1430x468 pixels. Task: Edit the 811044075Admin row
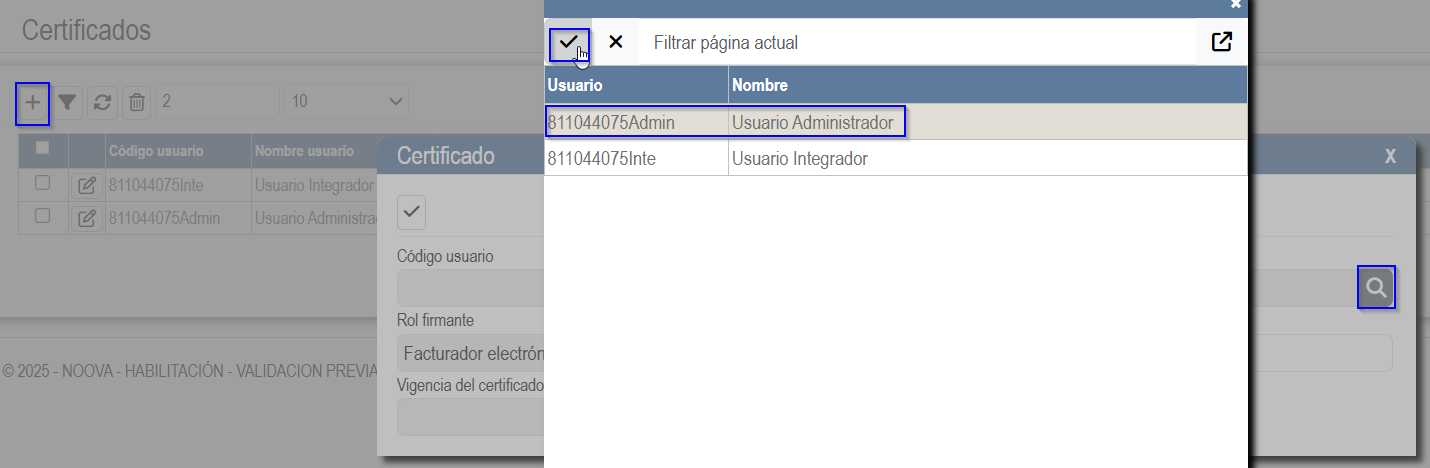[x=87, y=218]
